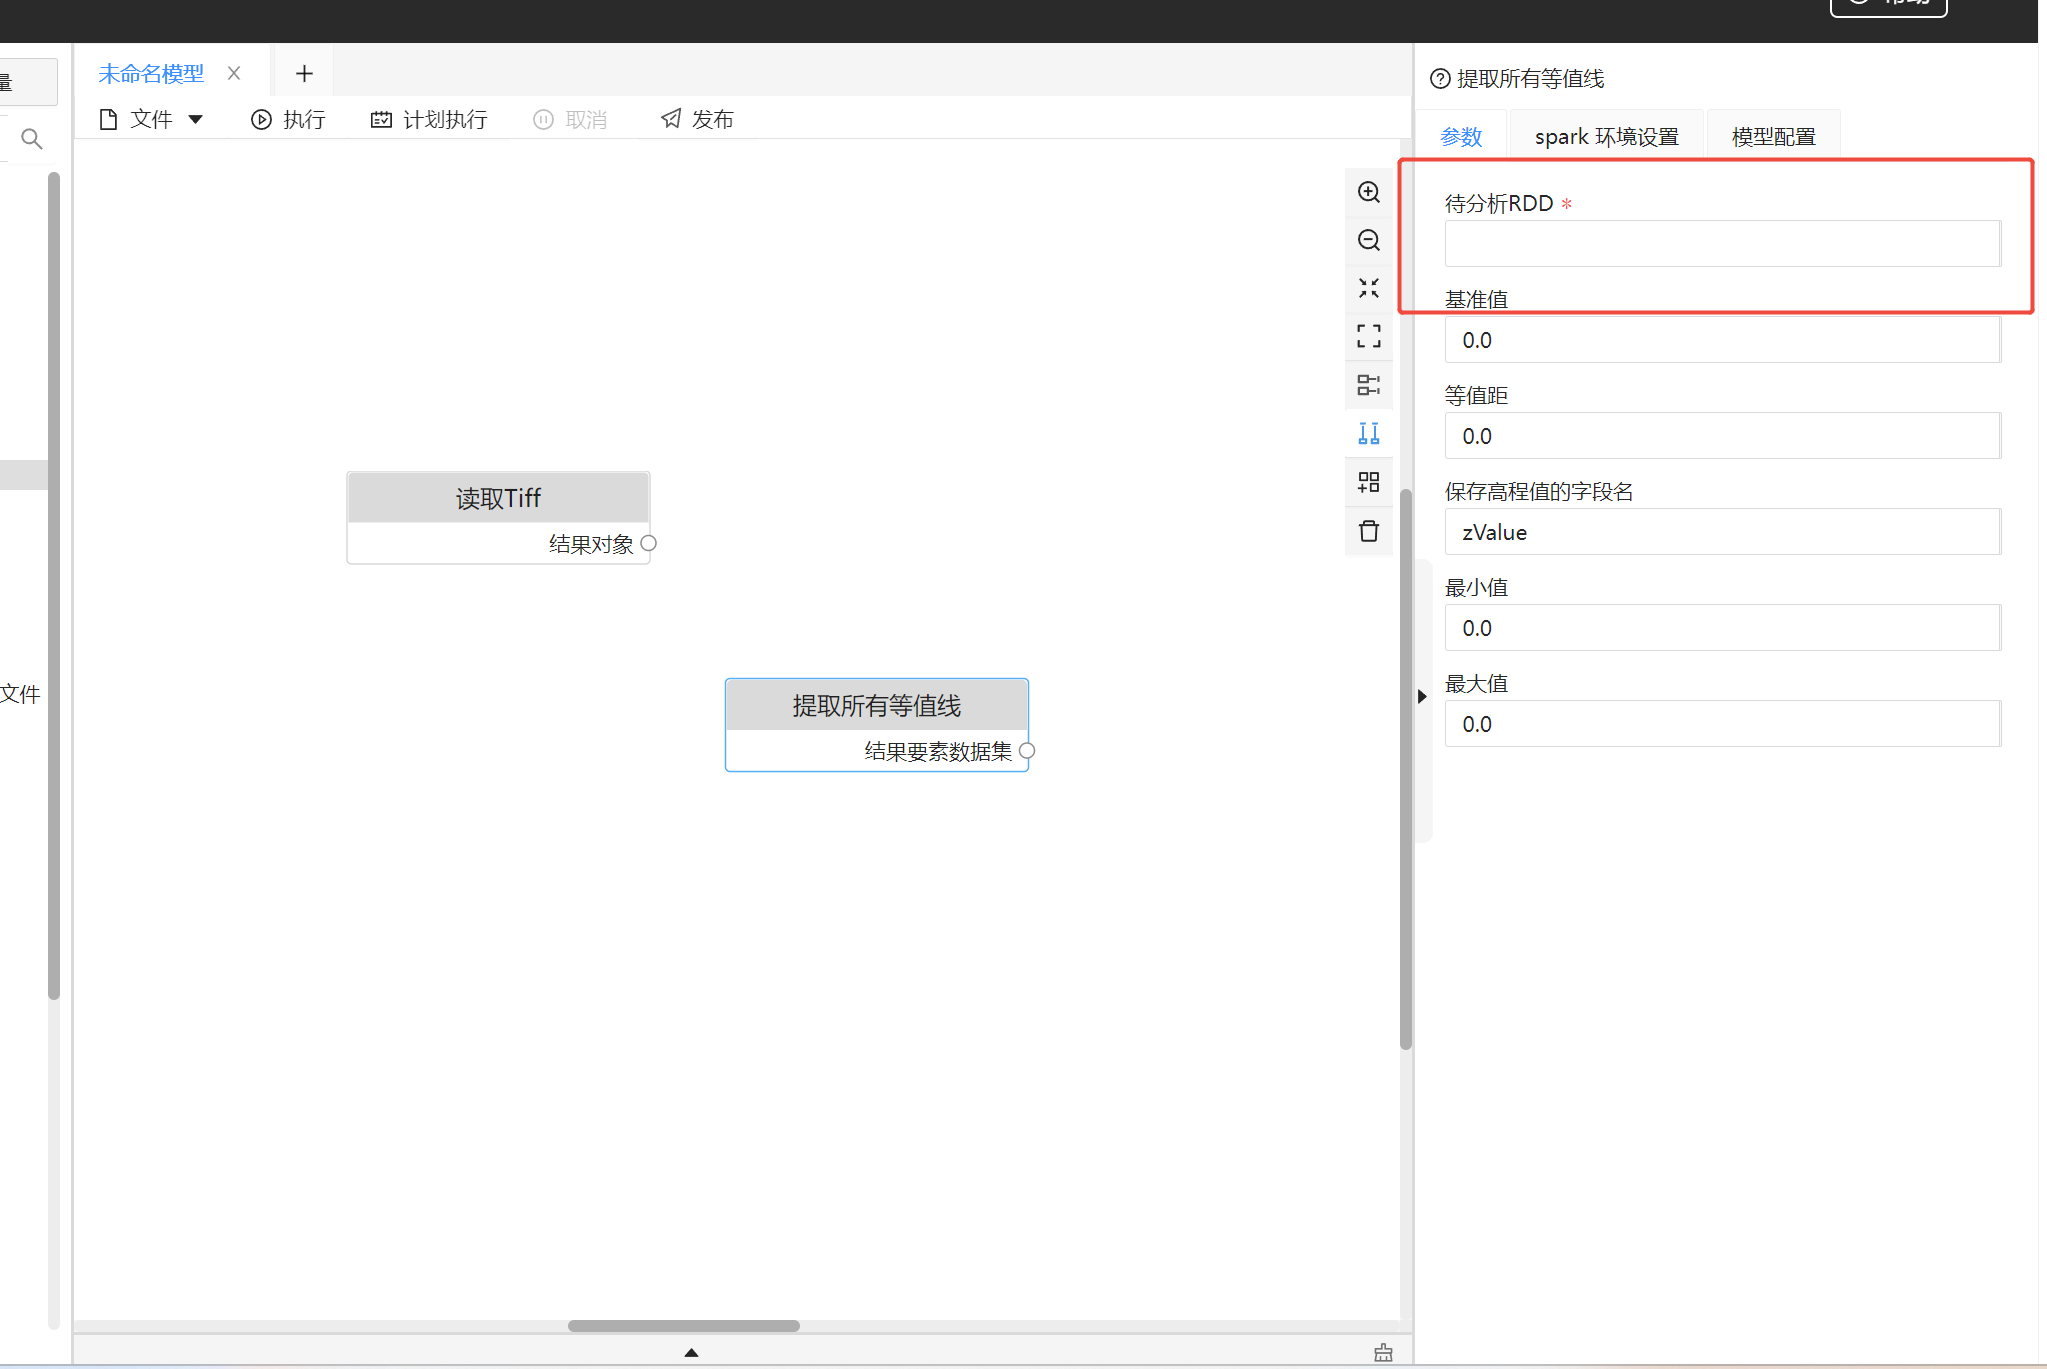Image resolution: width=2047 pixels, height=1369 pixels.
Task: Open the 模型配置 tab
Action: [x=1773, y=137]
